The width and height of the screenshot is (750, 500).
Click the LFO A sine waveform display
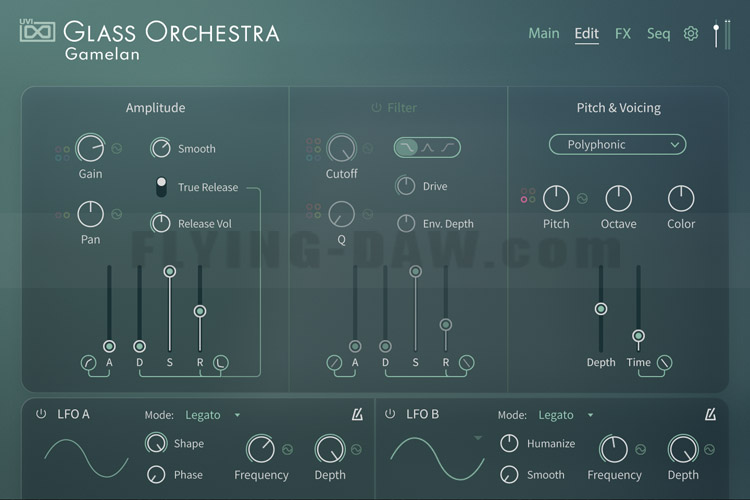(87, 458)
